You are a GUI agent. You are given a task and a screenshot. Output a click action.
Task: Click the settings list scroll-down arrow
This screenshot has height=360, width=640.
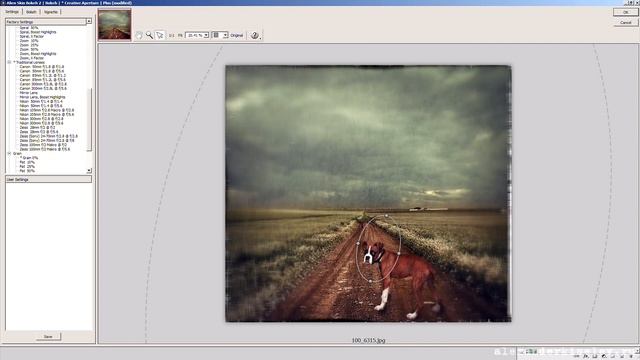coord(89,171)
